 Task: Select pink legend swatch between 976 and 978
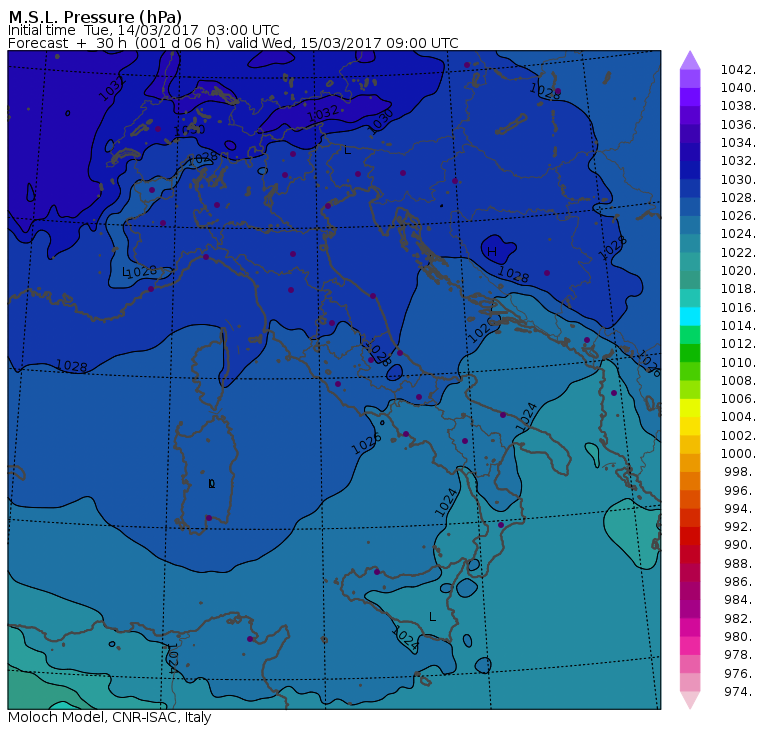690,664
